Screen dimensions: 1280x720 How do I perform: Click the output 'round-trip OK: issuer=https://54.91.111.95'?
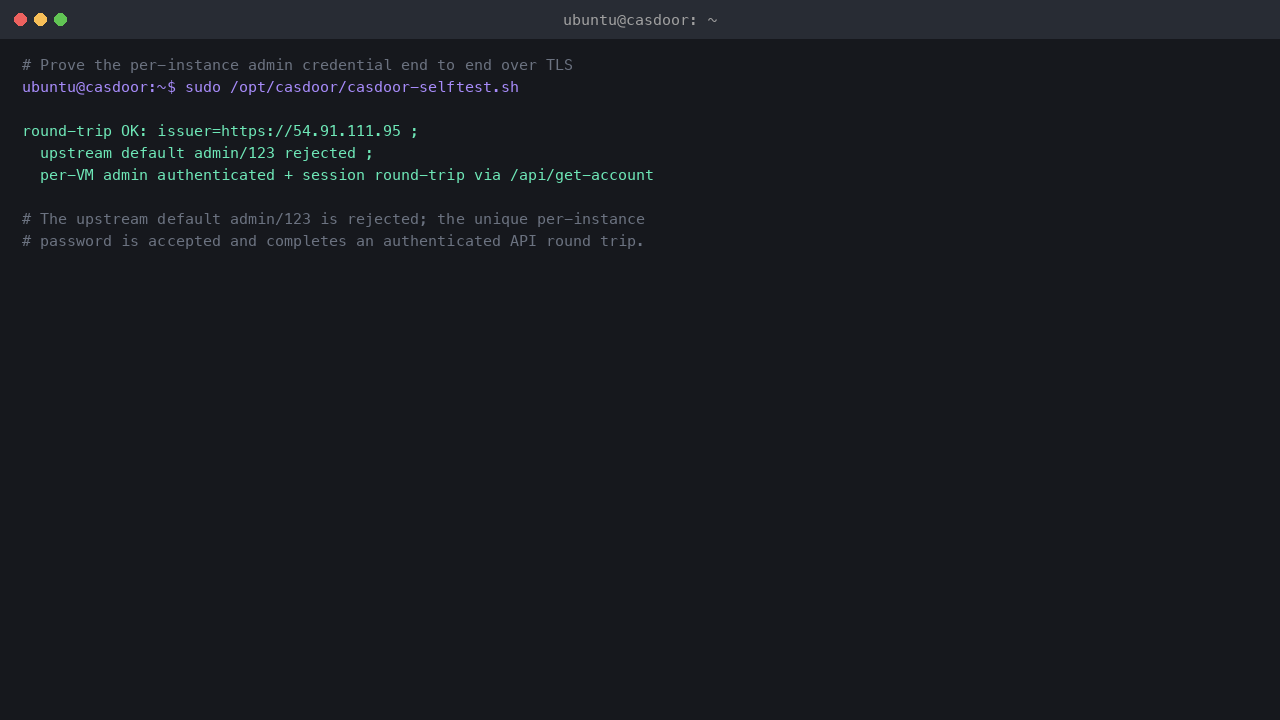click(x=211, y=131)
